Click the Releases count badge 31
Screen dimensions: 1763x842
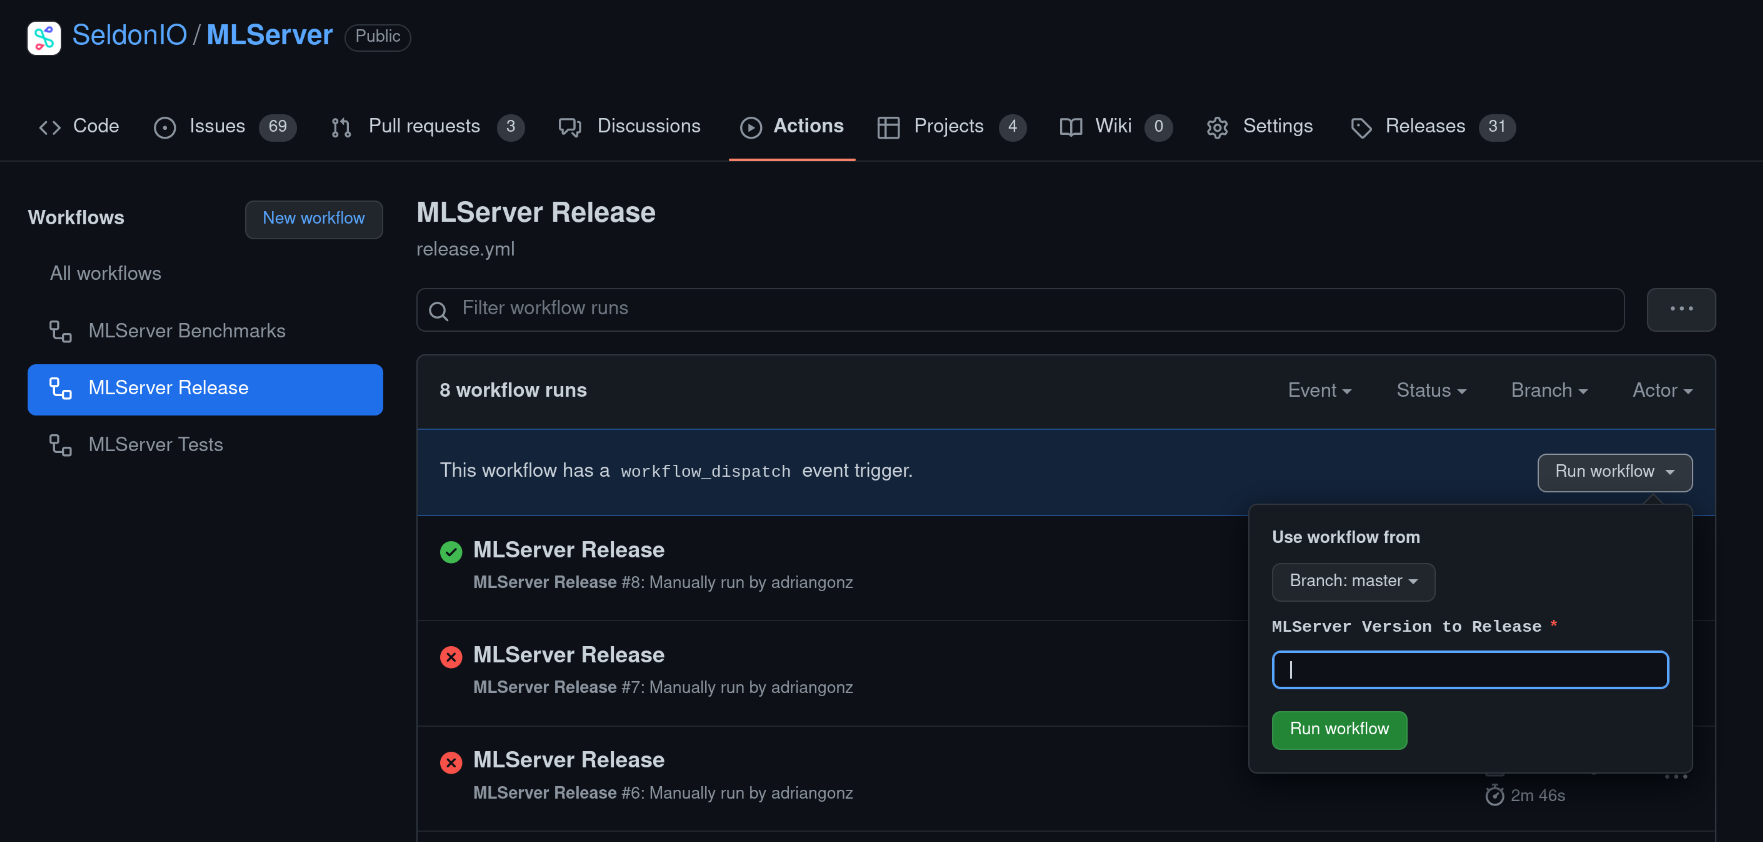(1497, 127)
